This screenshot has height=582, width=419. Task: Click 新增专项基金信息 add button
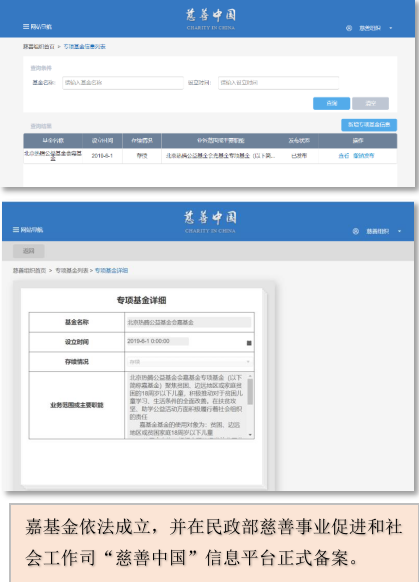coord(369,125)
